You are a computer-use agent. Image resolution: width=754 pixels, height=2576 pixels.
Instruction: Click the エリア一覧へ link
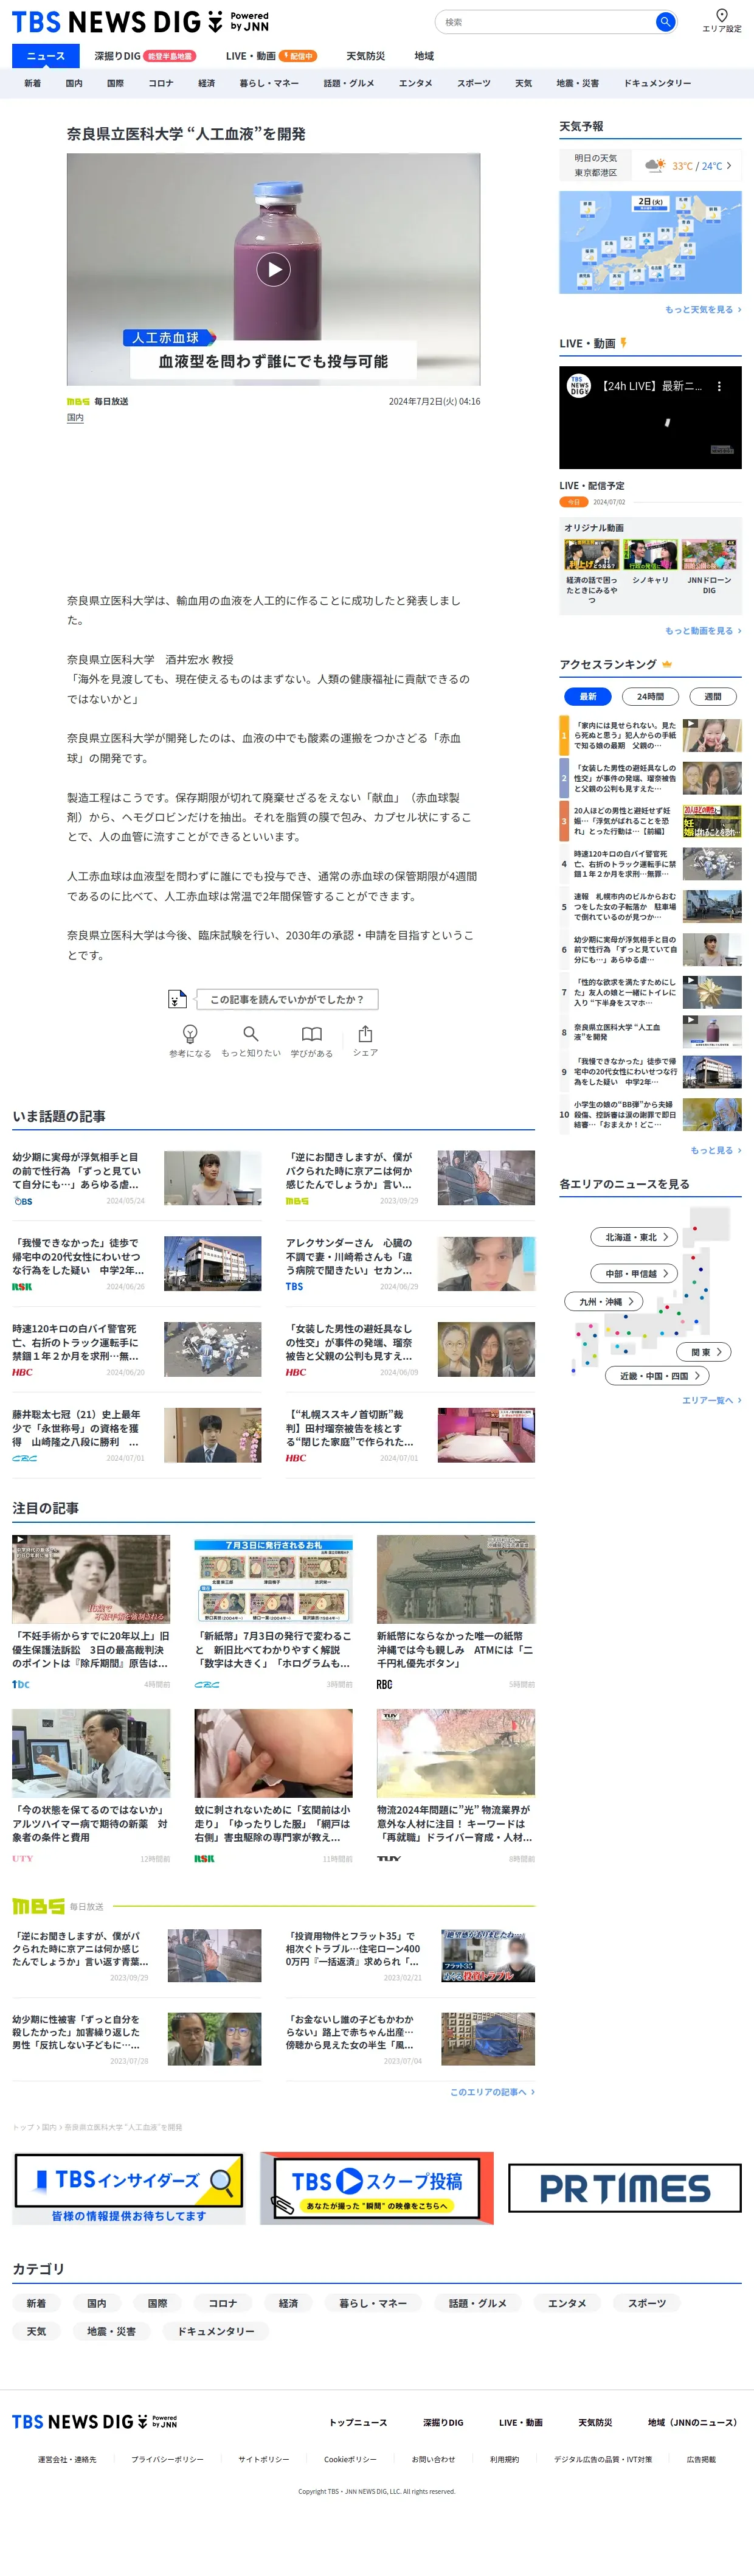click(712, 1401)
